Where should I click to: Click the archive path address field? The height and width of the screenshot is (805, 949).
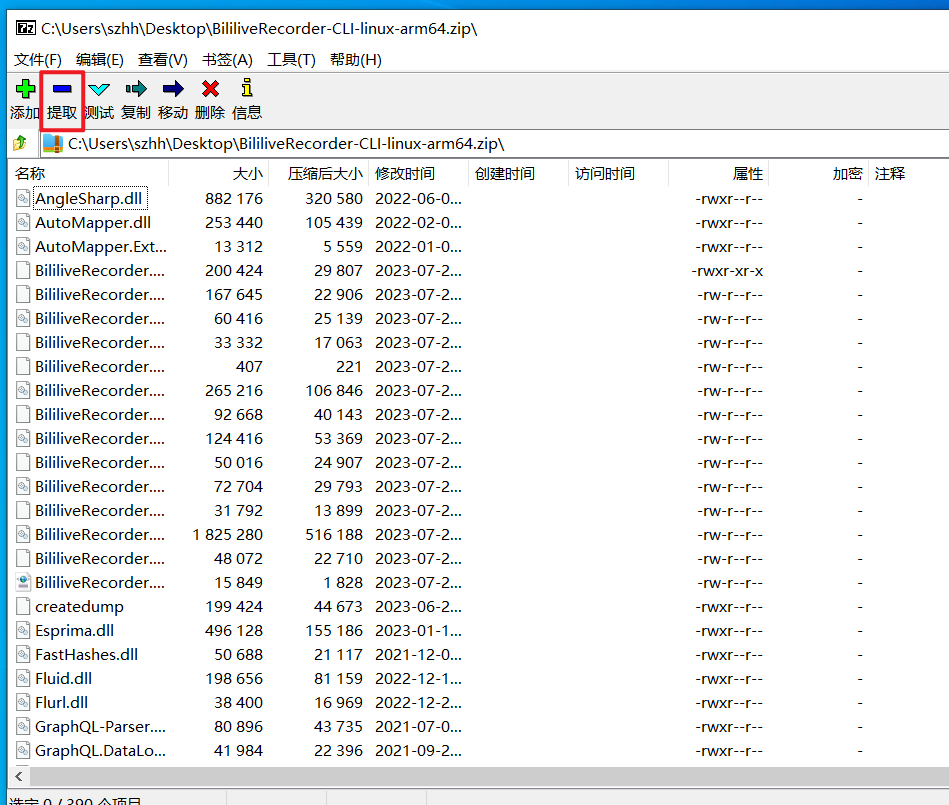[x=494, y=143]
